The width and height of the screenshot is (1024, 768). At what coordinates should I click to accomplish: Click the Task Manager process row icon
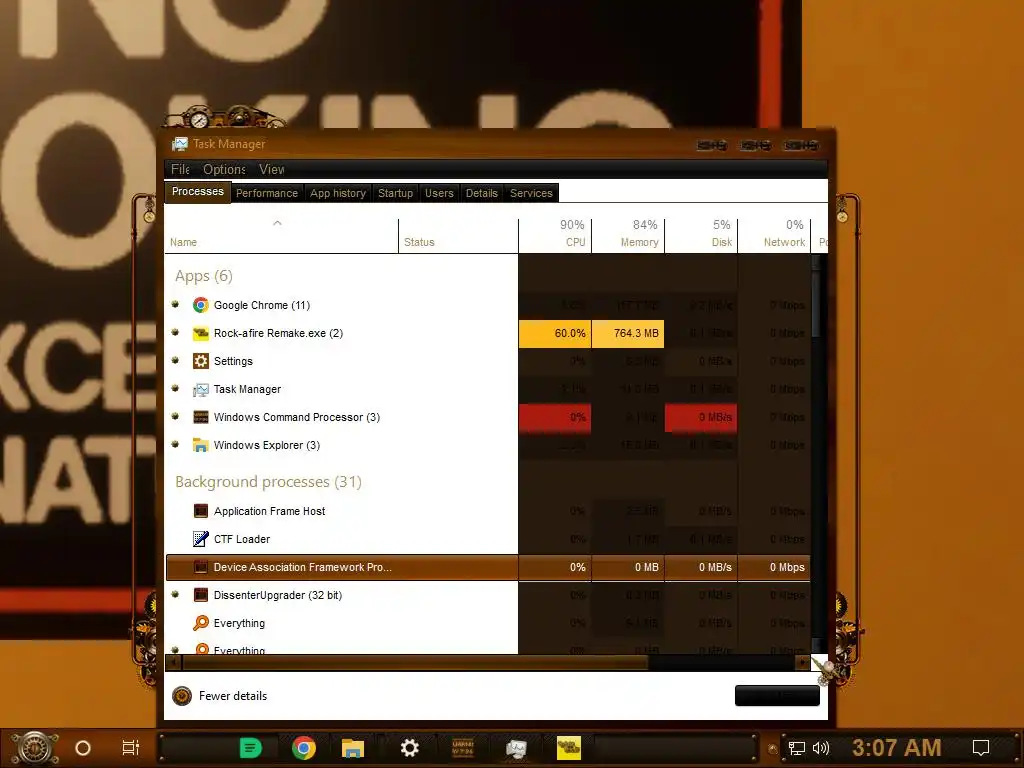[200, 389]
